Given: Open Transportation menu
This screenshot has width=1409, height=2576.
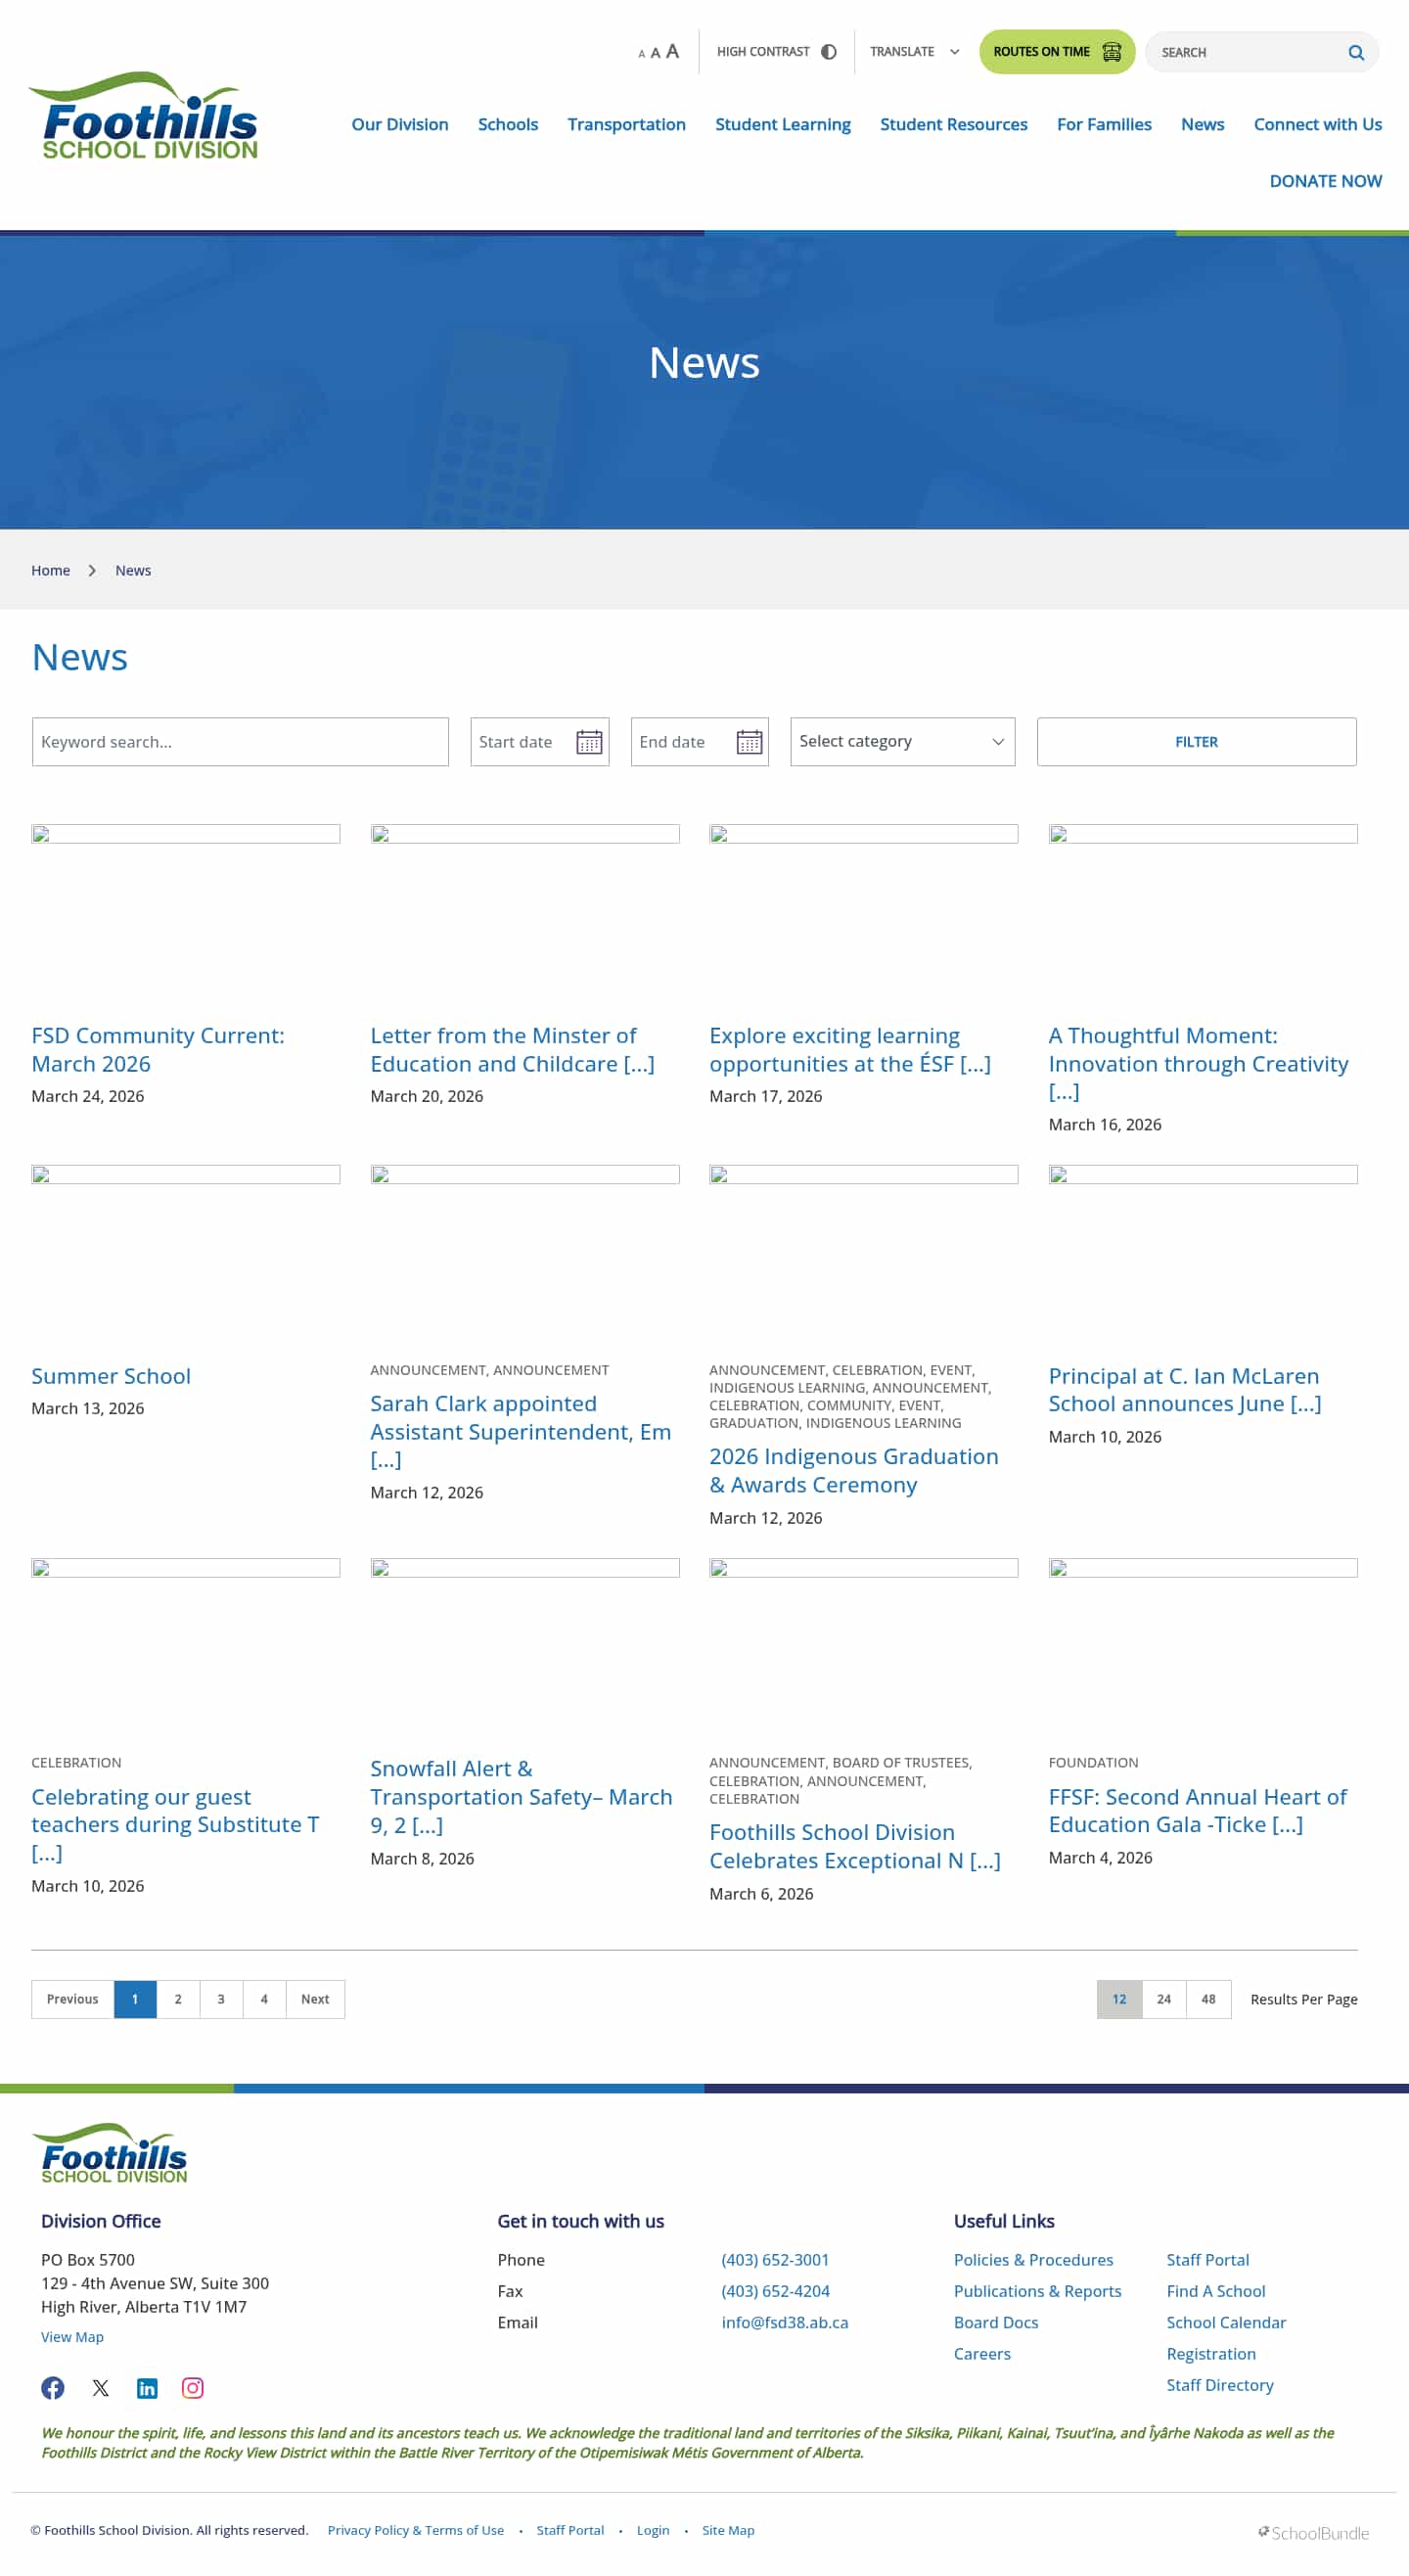Looking at the screenshot, I should pos(626,124).
